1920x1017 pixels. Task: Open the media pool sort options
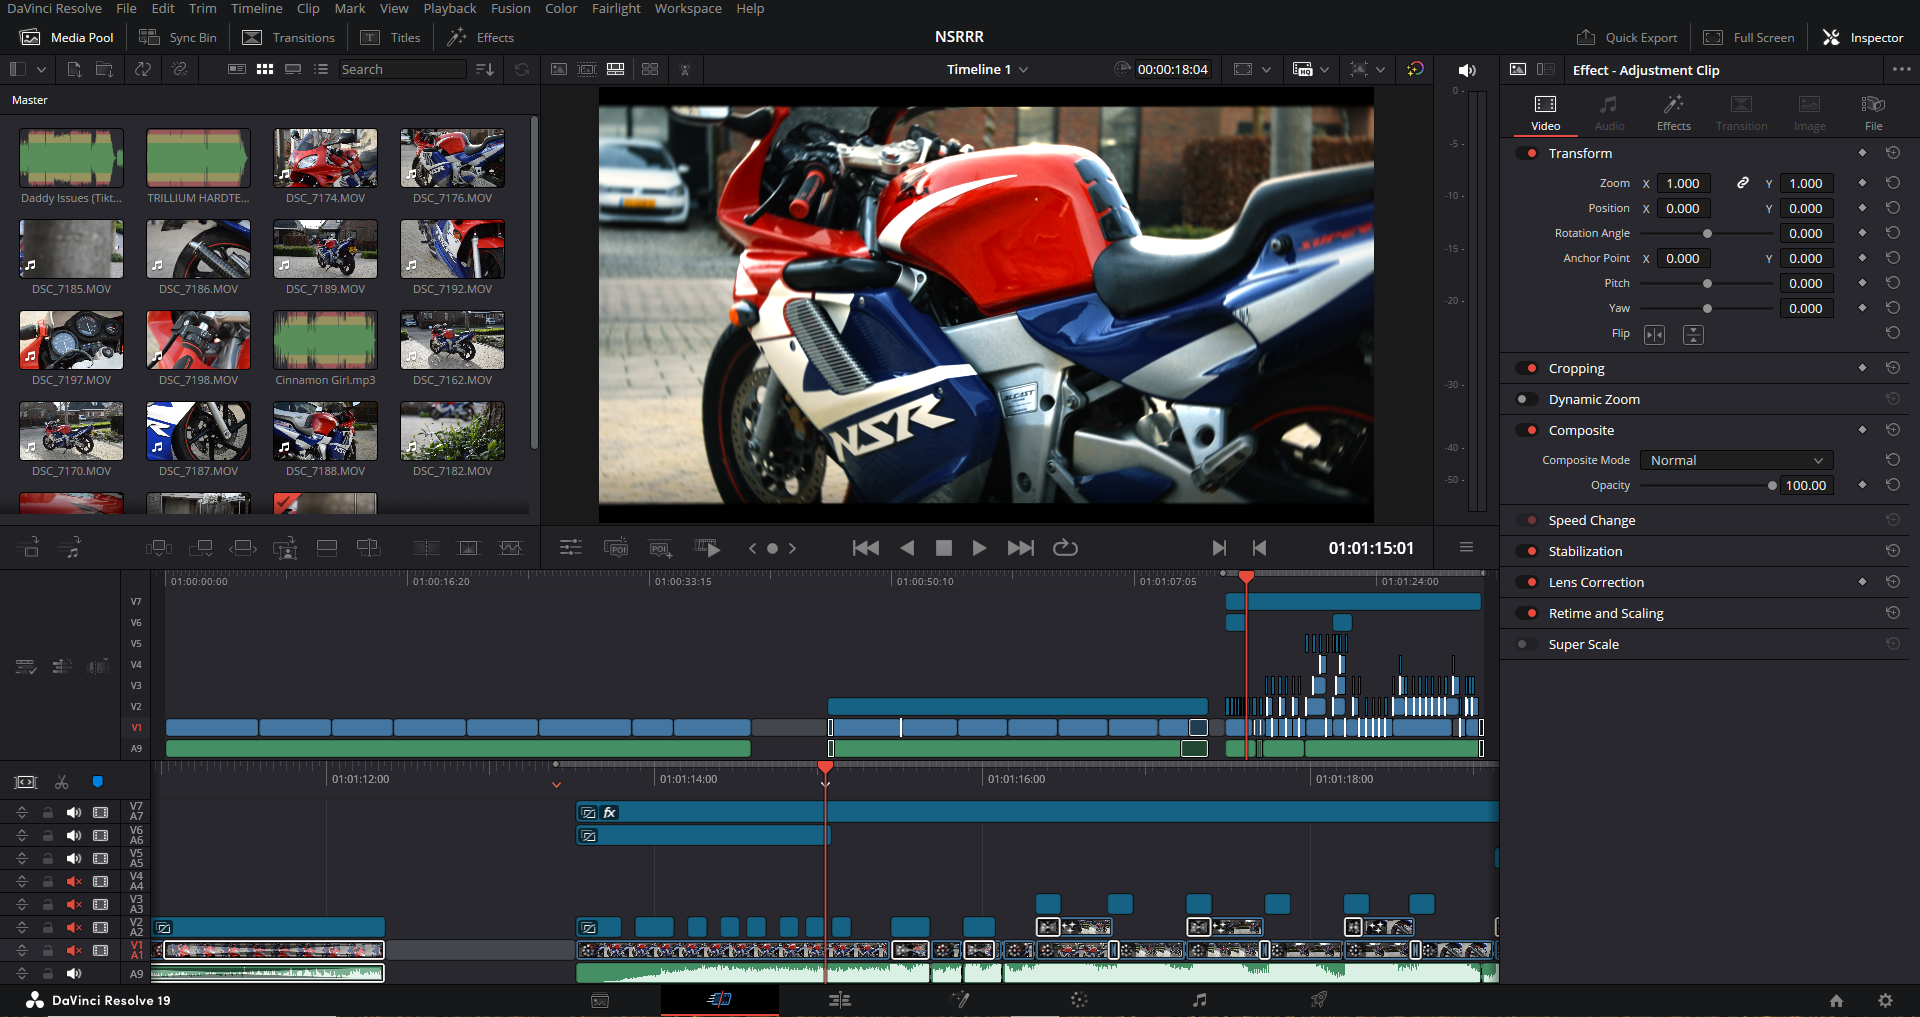point(485,69)
